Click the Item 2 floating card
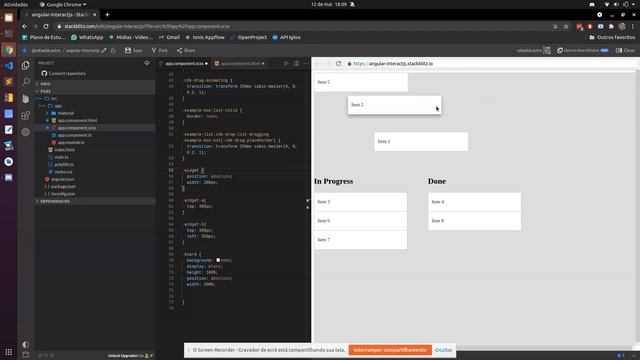 tap(394, 105)
